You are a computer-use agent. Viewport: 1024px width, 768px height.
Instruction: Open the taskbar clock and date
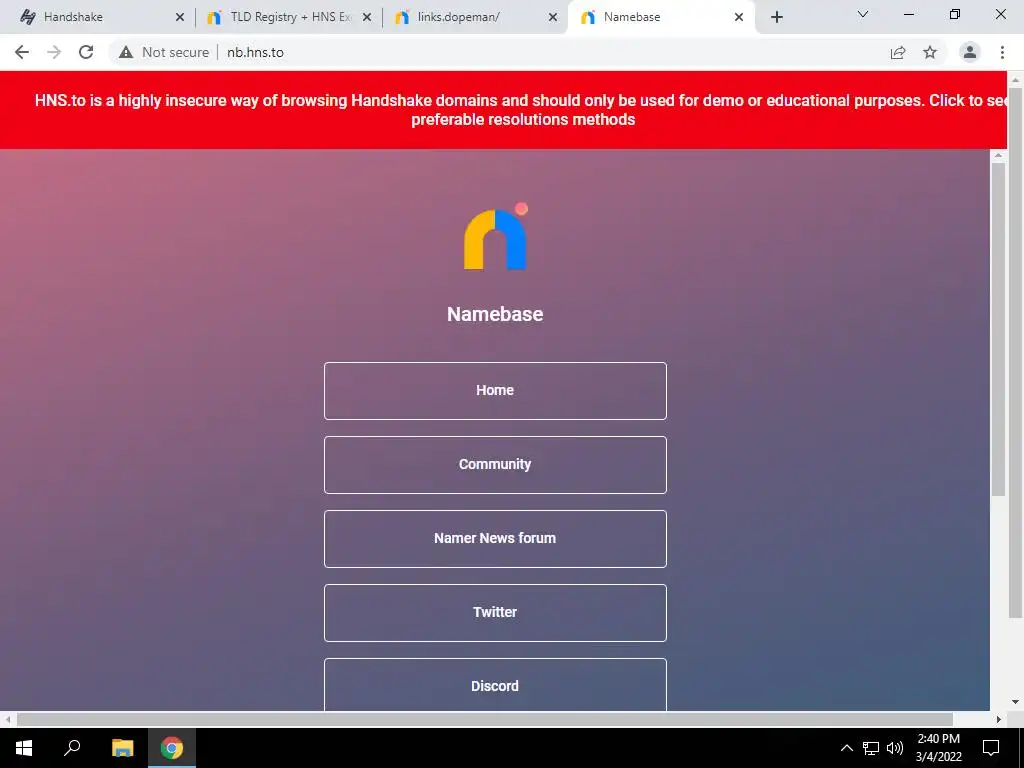coord(938,748)
